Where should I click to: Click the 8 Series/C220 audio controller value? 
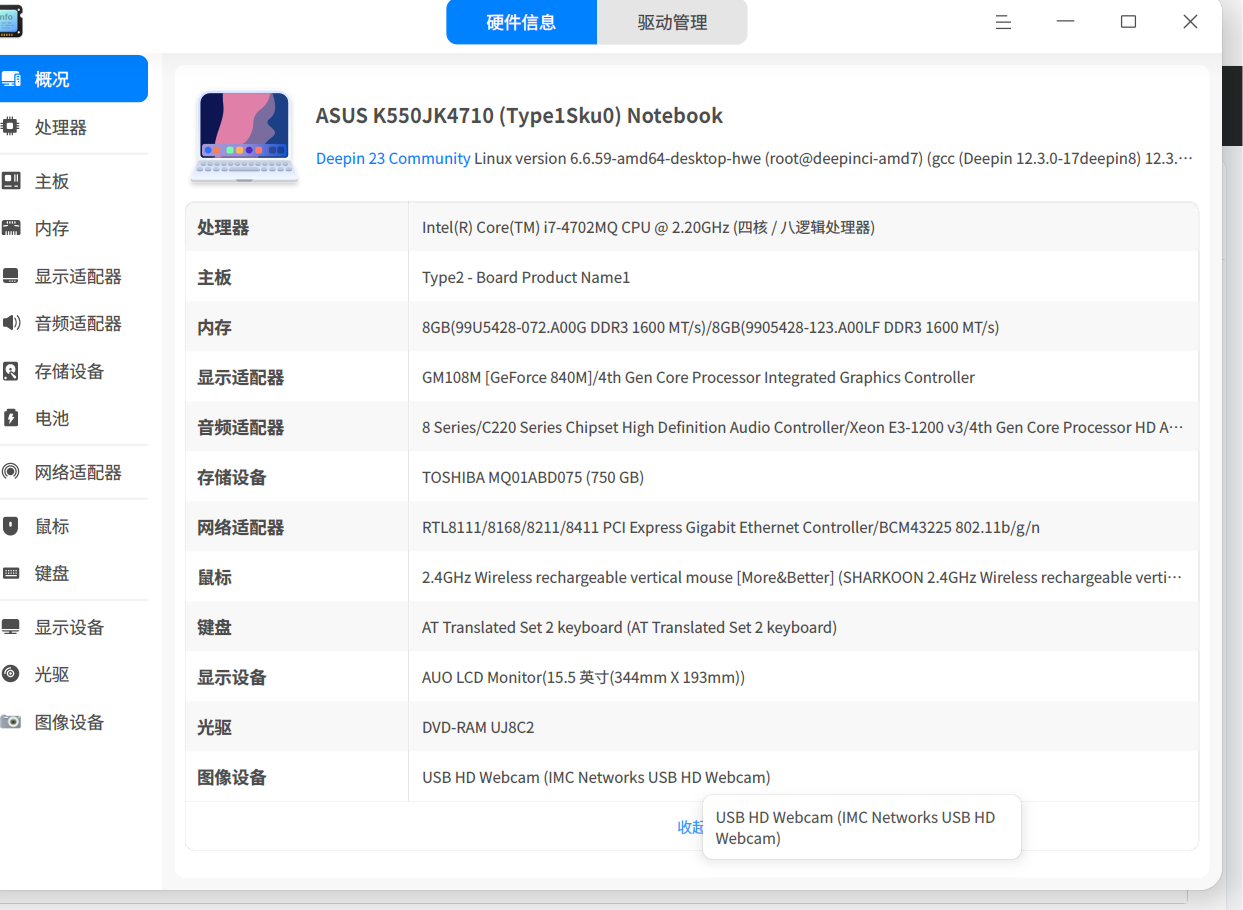tap(803, 427)
